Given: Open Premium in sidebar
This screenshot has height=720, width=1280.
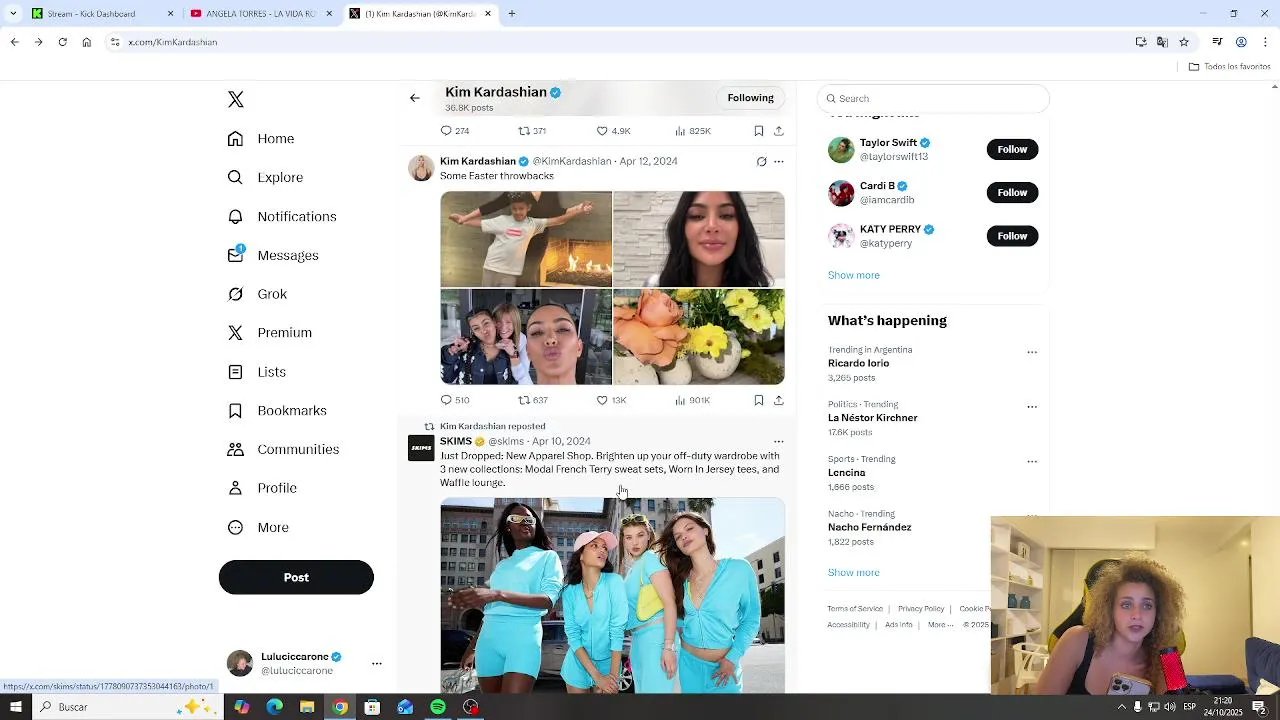Looking at the screenshot, I should coord(270,332).
